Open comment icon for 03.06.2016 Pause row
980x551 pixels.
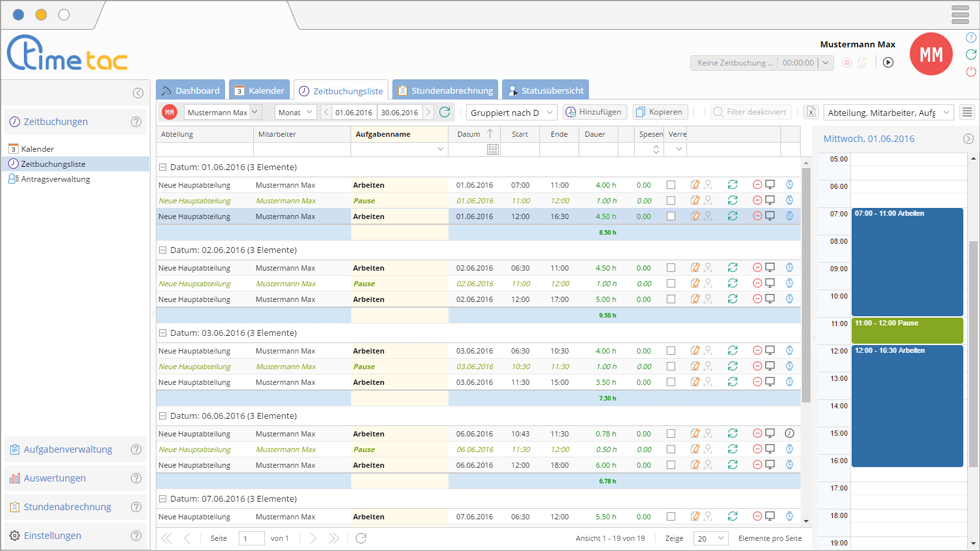770,366
